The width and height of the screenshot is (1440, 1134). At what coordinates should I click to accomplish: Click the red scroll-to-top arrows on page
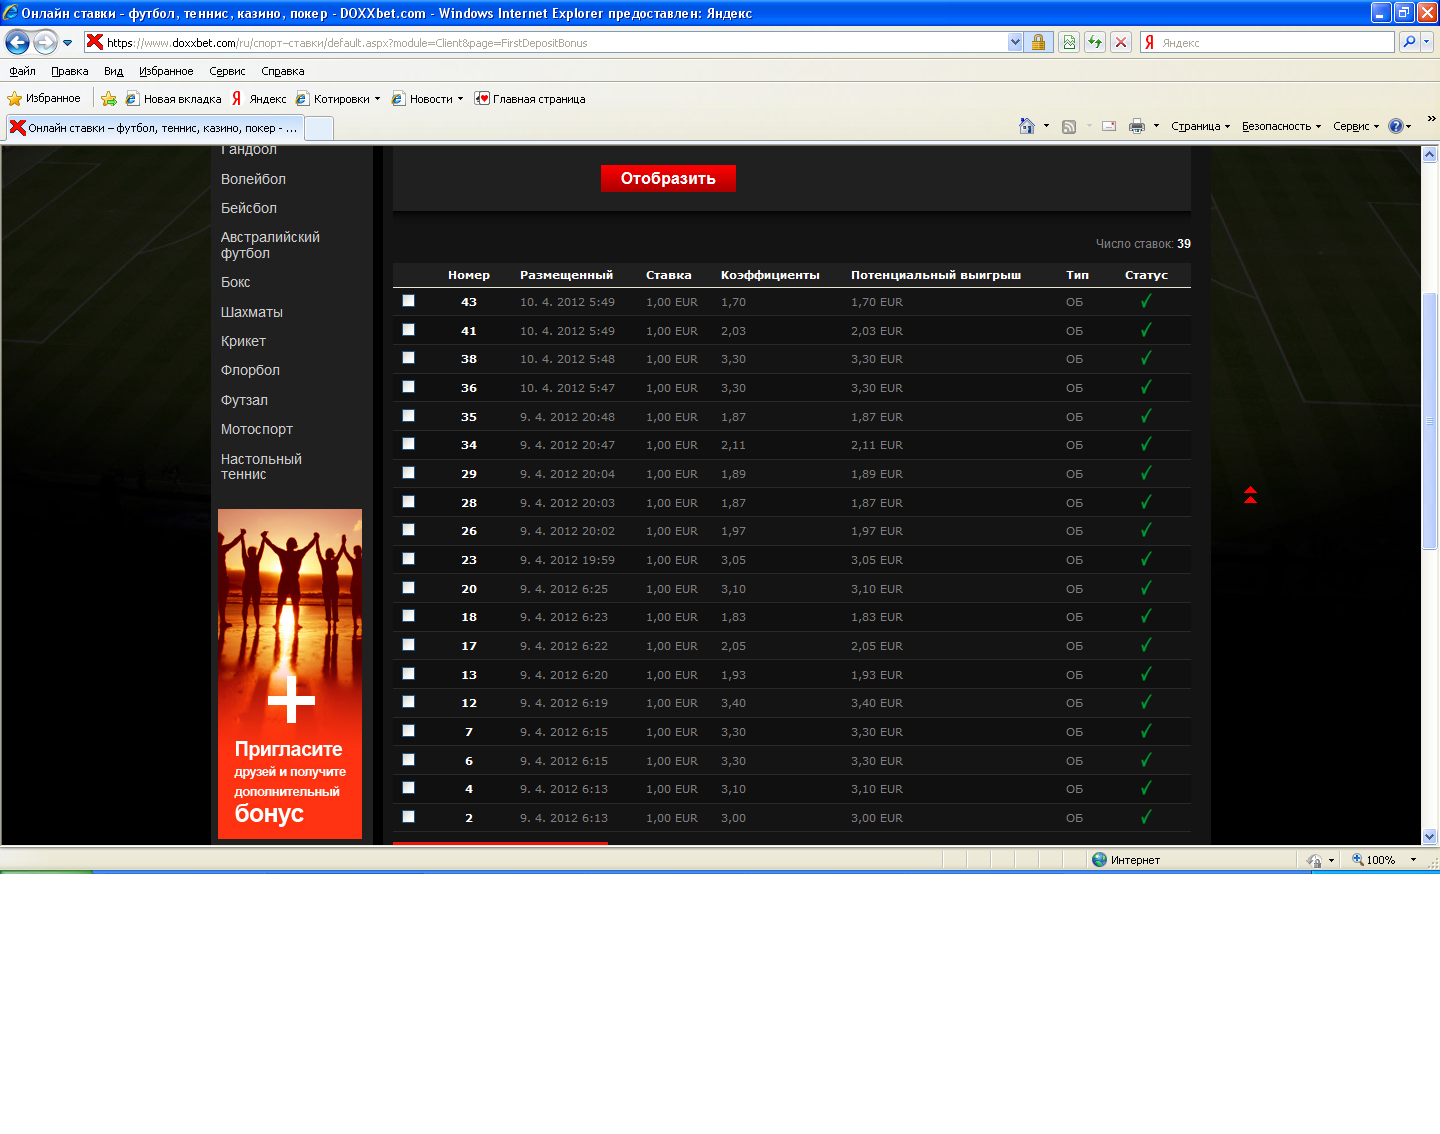click(1250, 495)
